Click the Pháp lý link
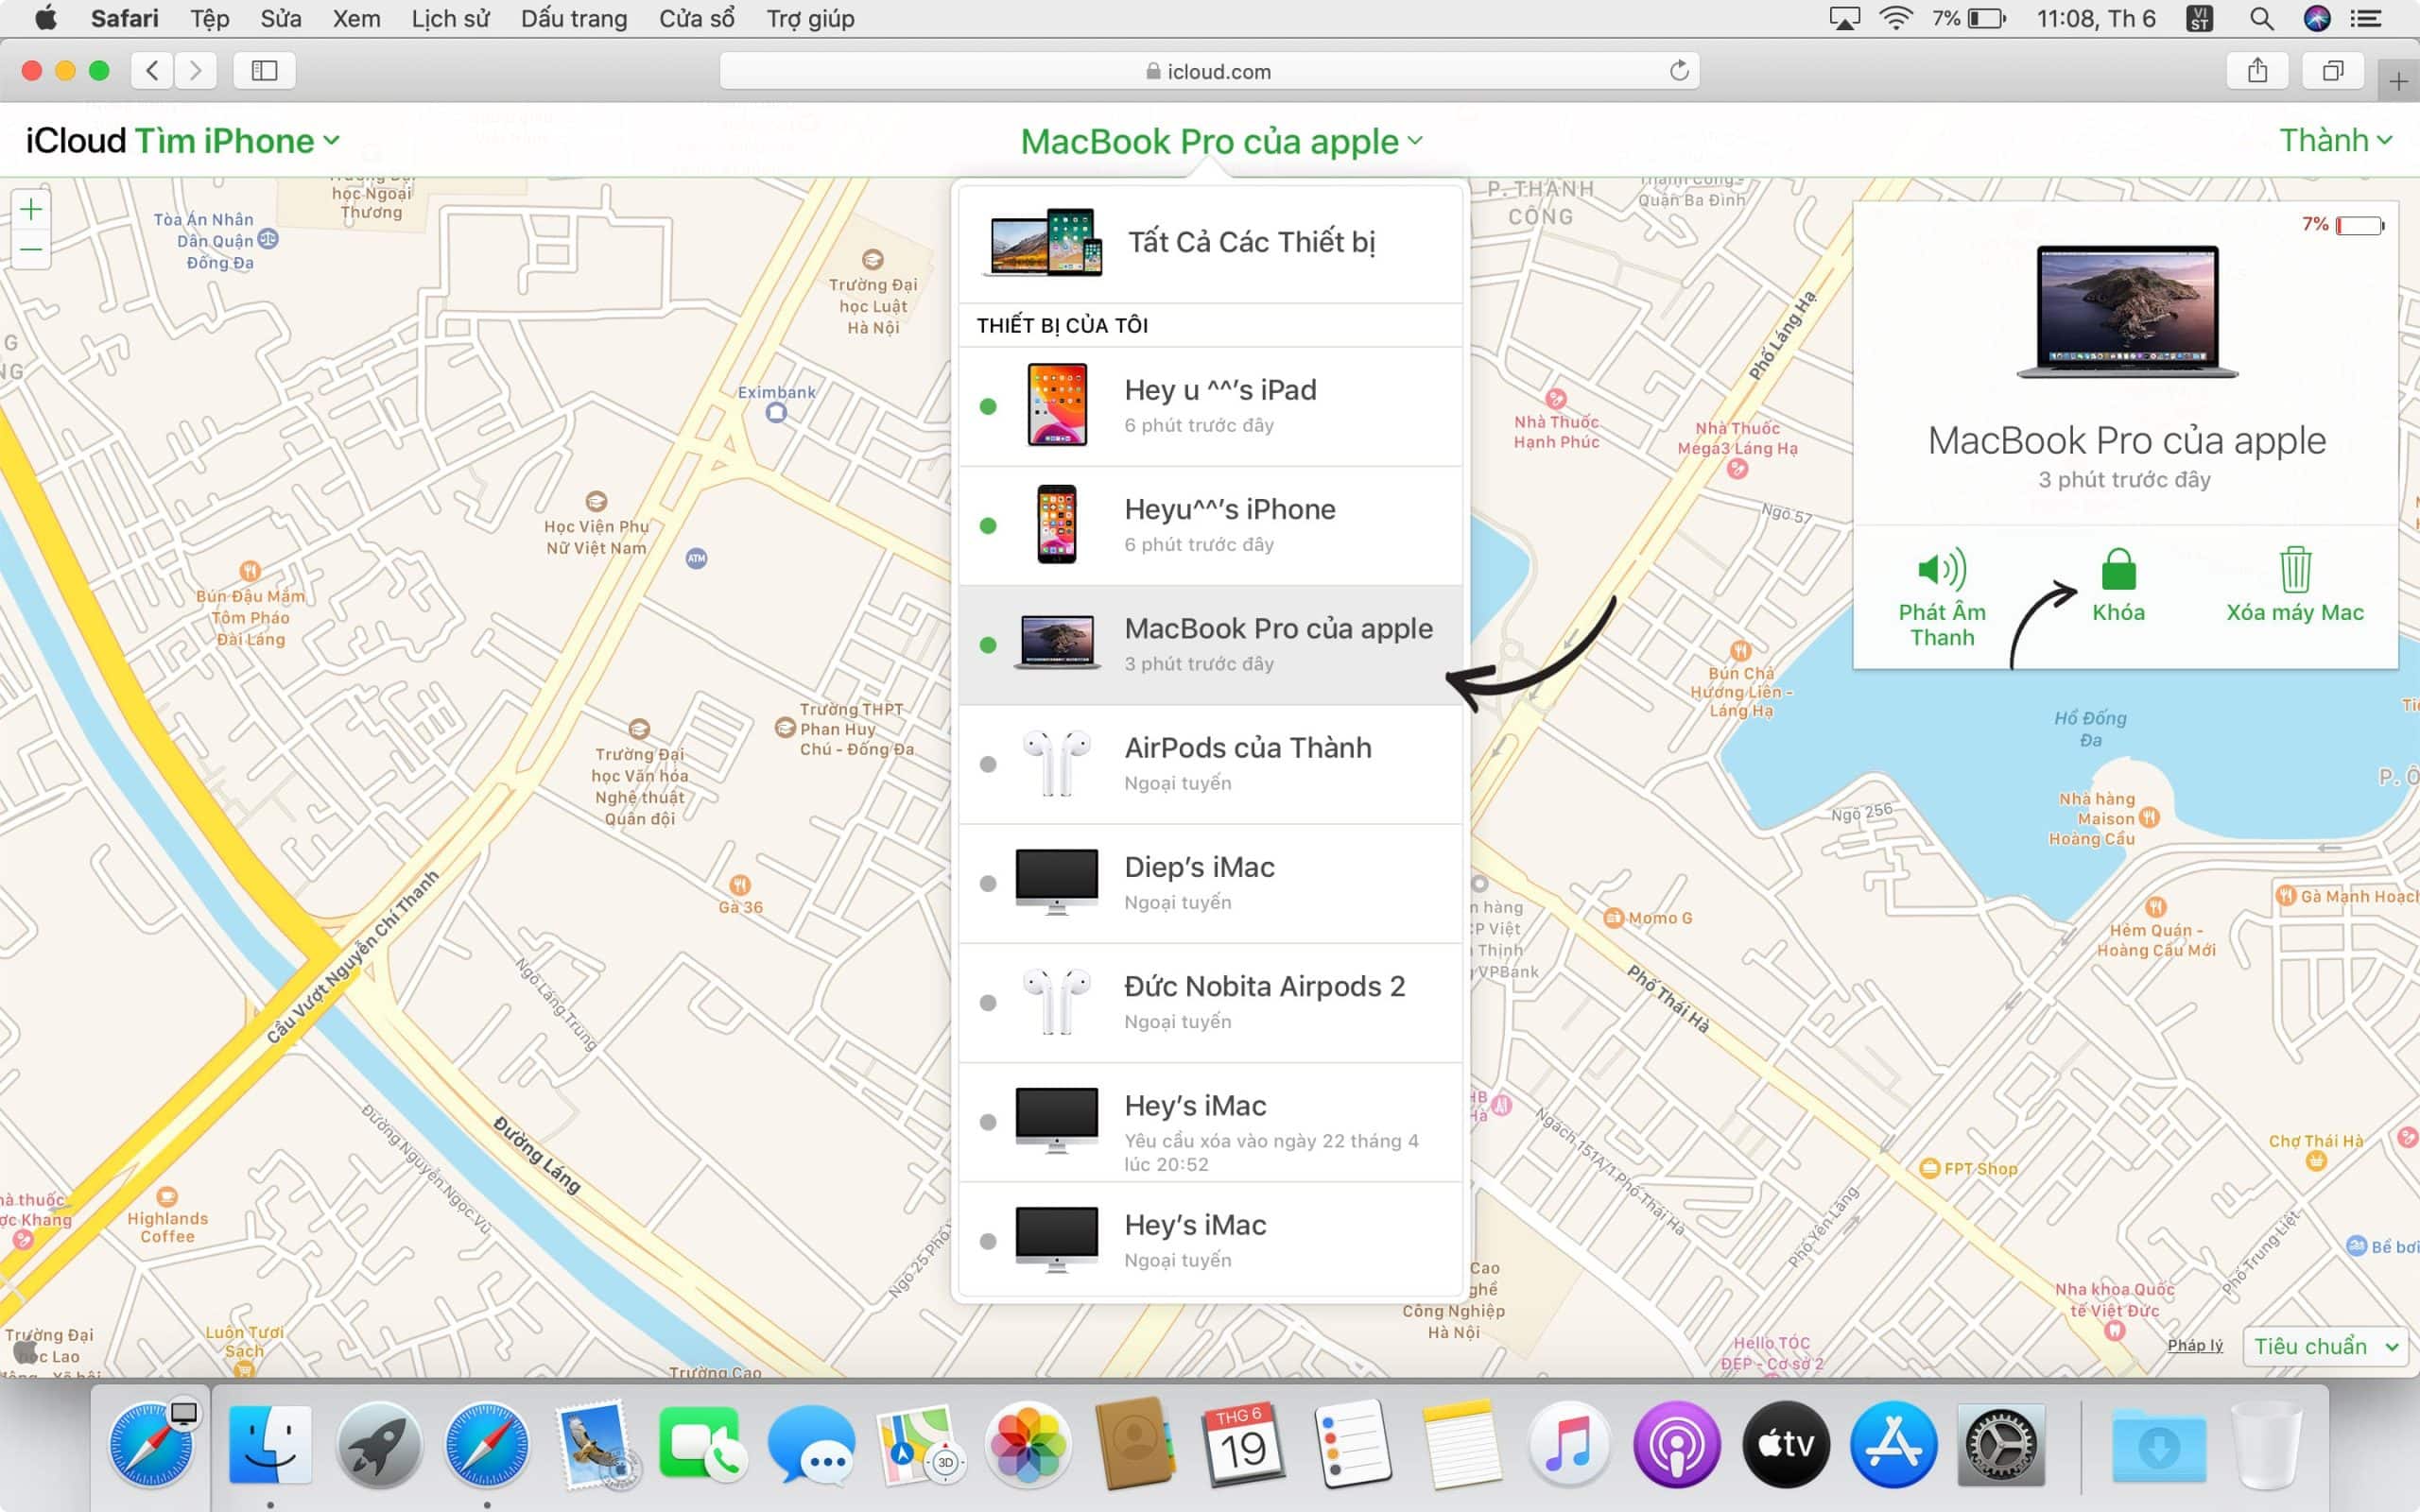Image resolution: width=2420 pixels, height=1512 pixels. [x=2195, y=1345]
